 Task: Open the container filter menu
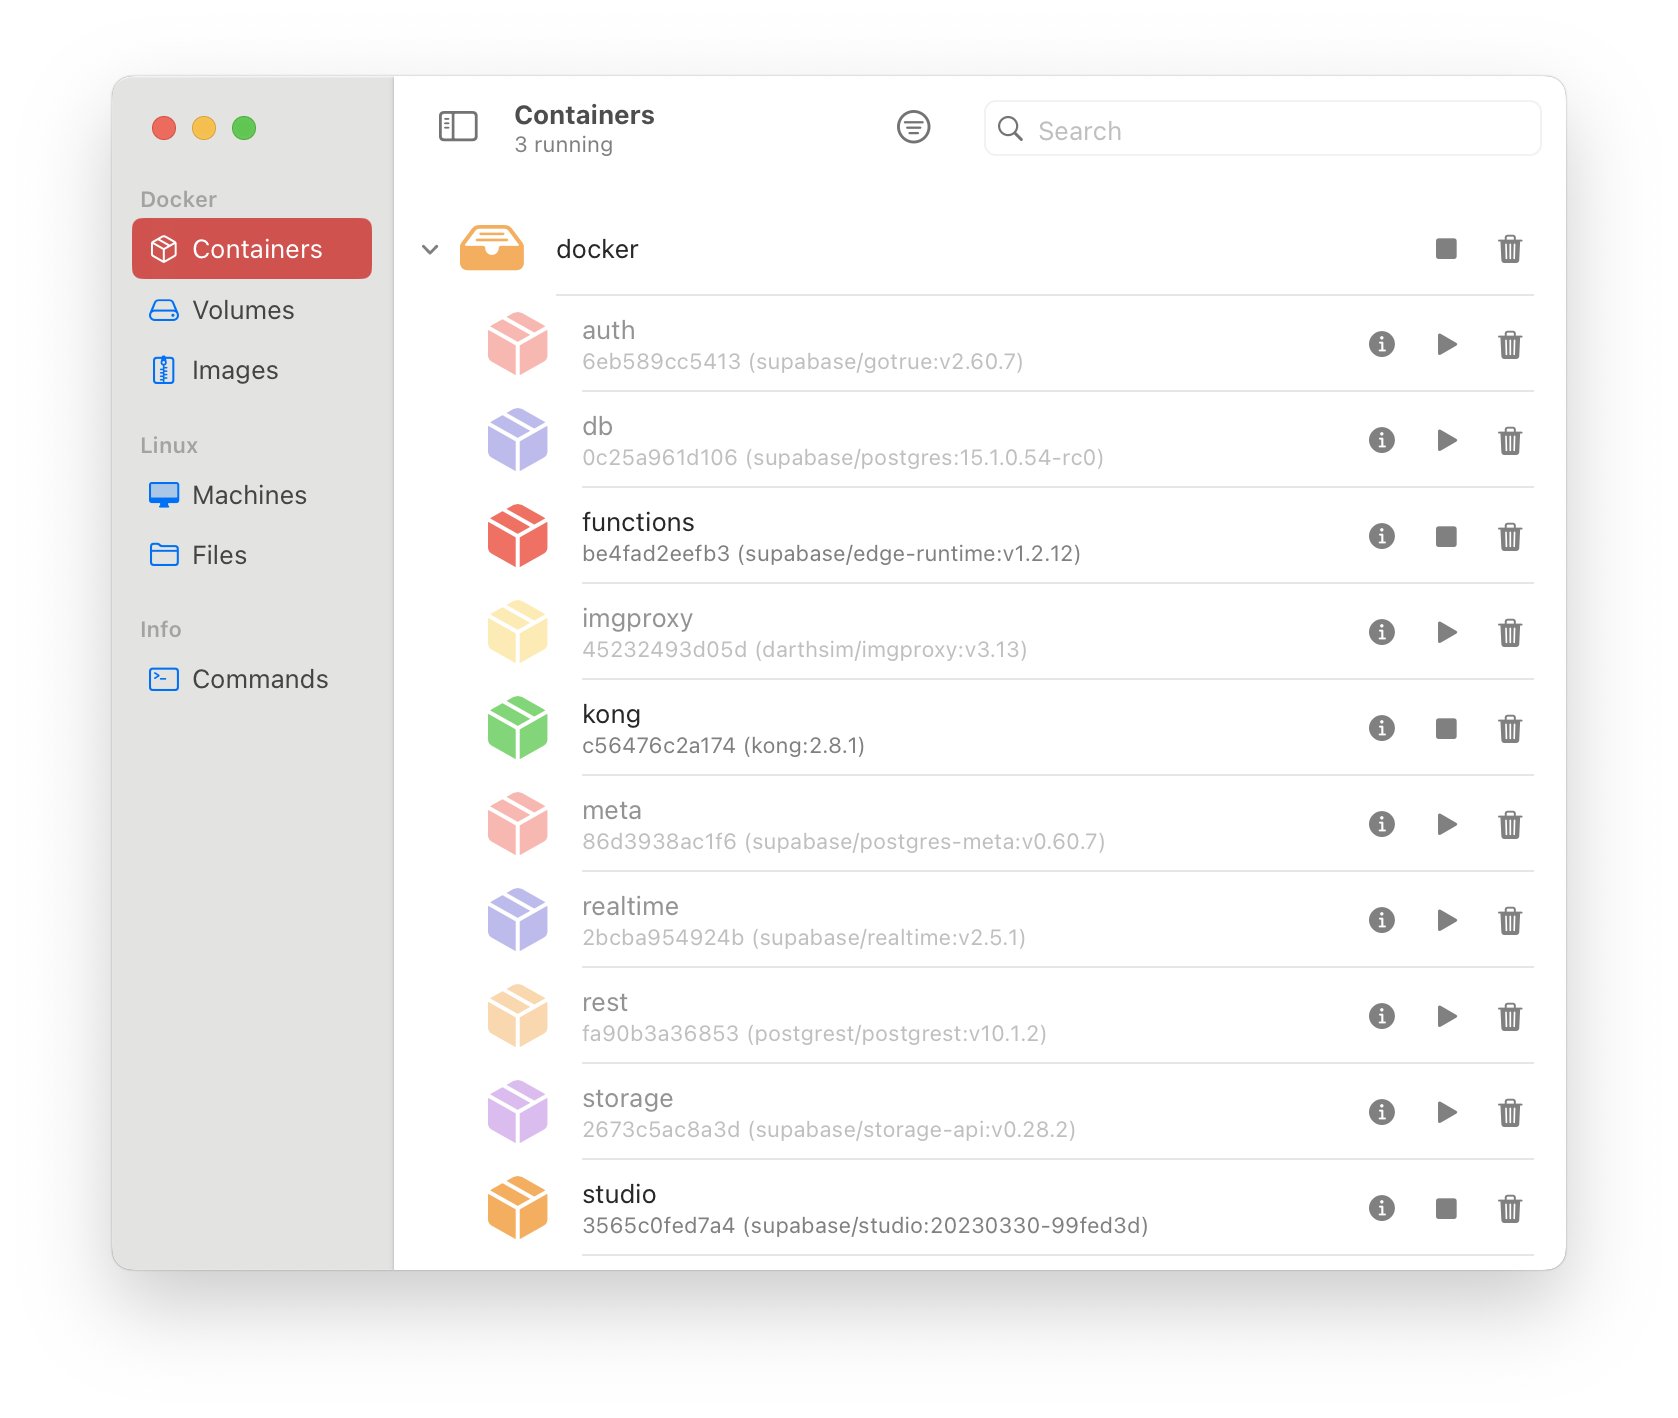click(x=913, y=127)
